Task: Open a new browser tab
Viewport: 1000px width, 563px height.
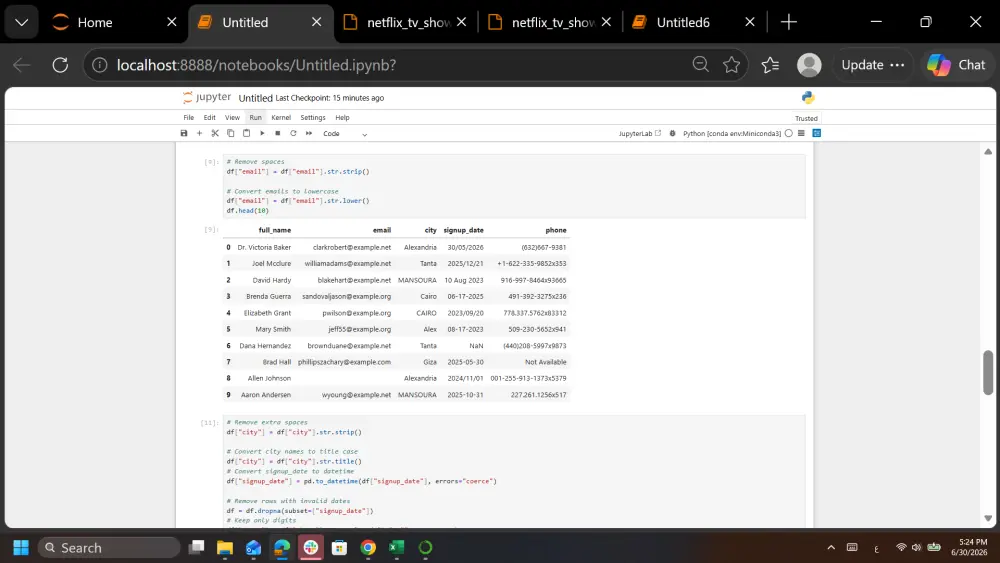Action: coord(789,22)
